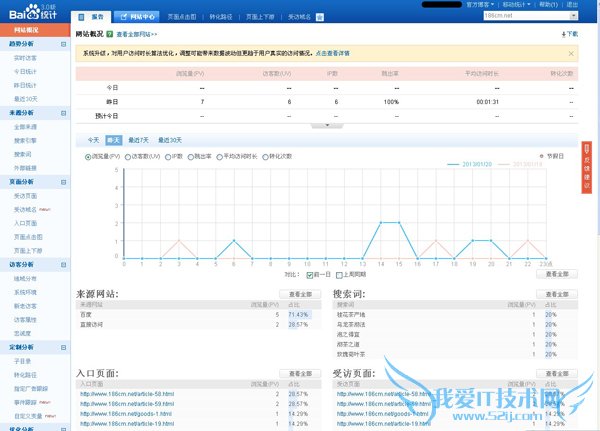Collapse the 来源分析 sidebar section

64,113
